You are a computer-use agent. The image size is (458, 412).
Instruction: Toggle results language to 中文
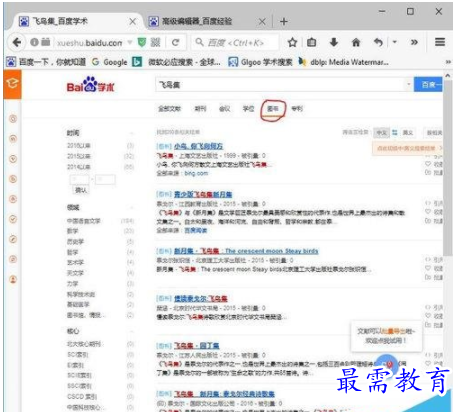(x=382, y=133)
